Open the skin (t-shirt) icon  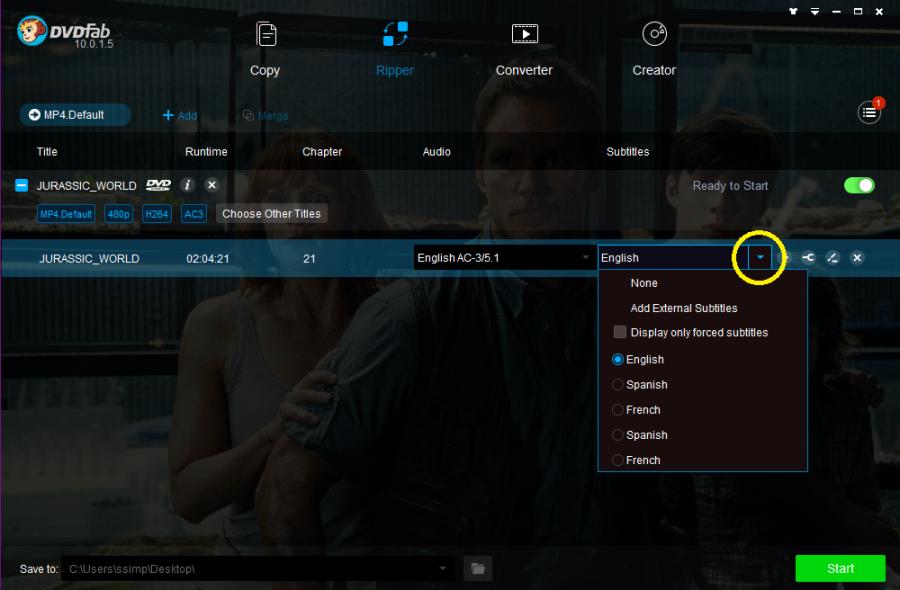tap(793, 11)
